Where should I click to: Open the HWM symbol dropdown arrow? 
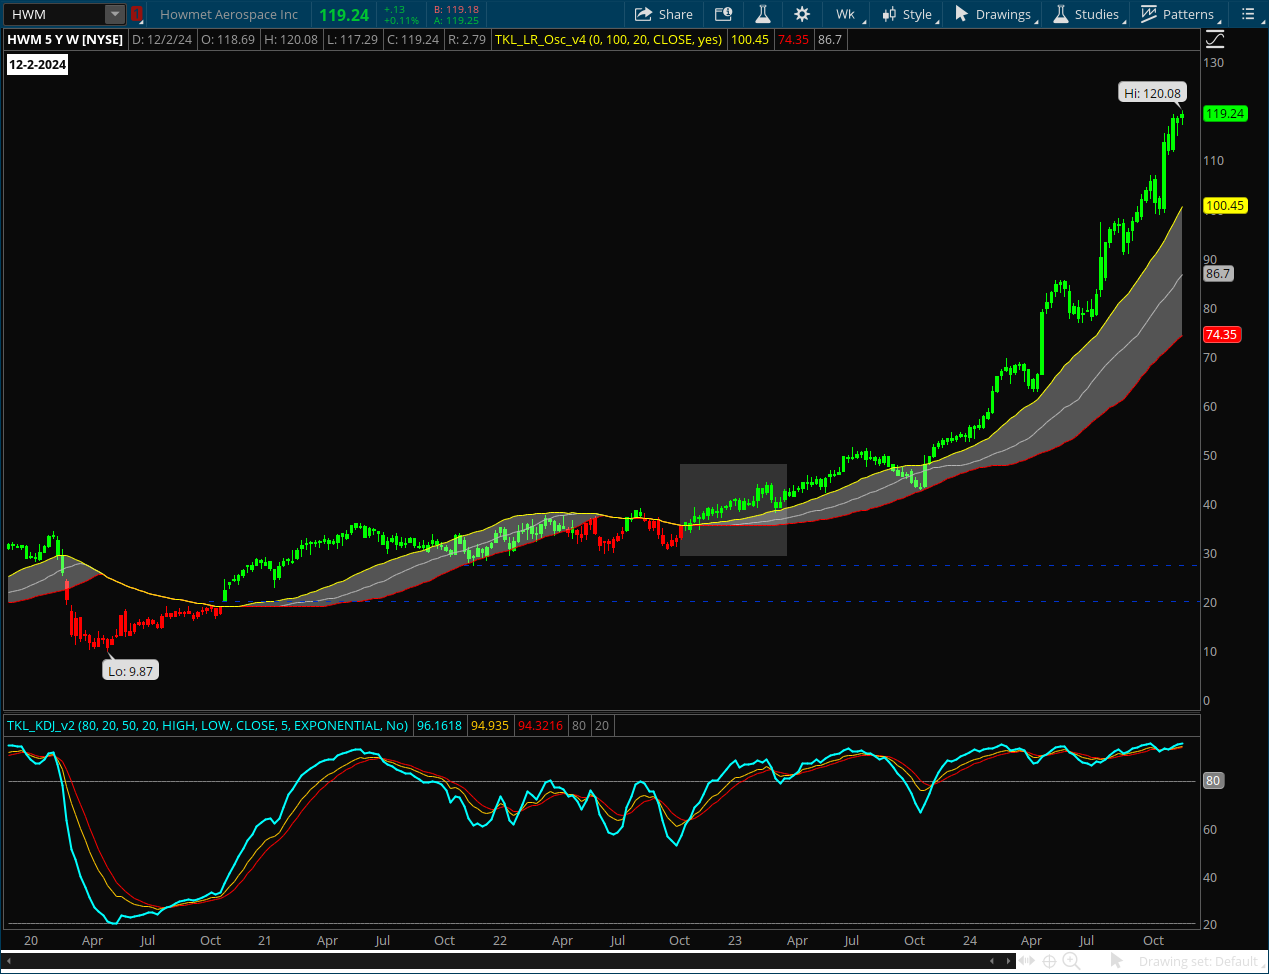(115, 14)
